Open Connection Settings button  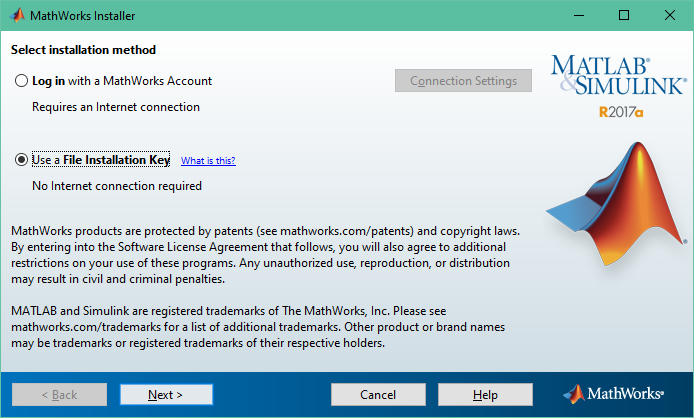click(x=463, y=81)
